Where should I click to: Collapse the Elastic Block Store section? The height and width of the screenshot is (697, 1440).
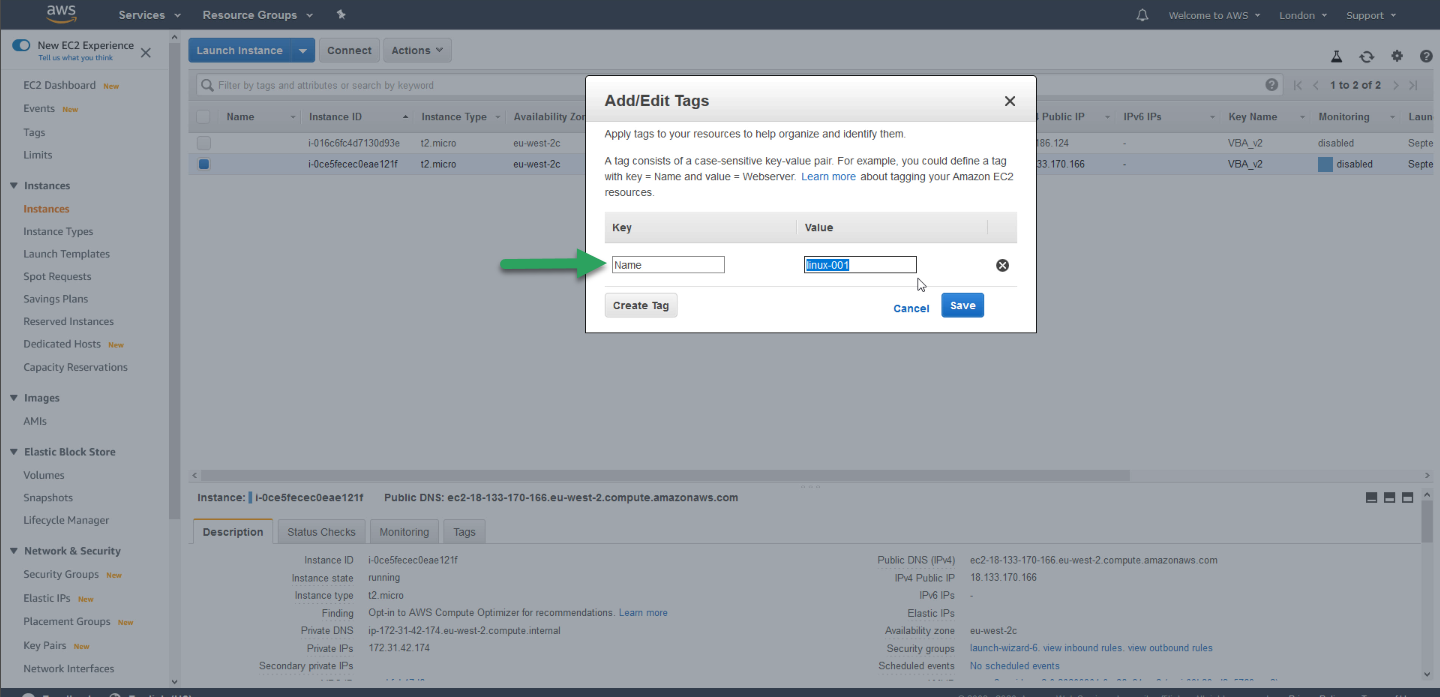(14, 452)
